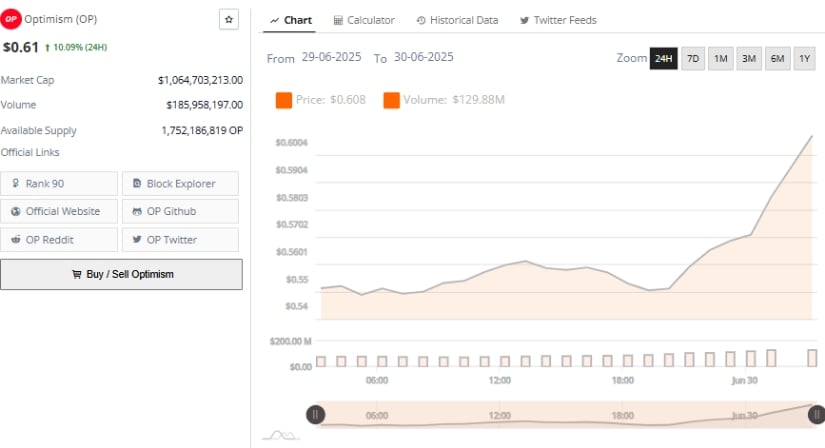This screenshot has width=825, height=448.
Task: Visit the Official Website link
Action: 59,211
